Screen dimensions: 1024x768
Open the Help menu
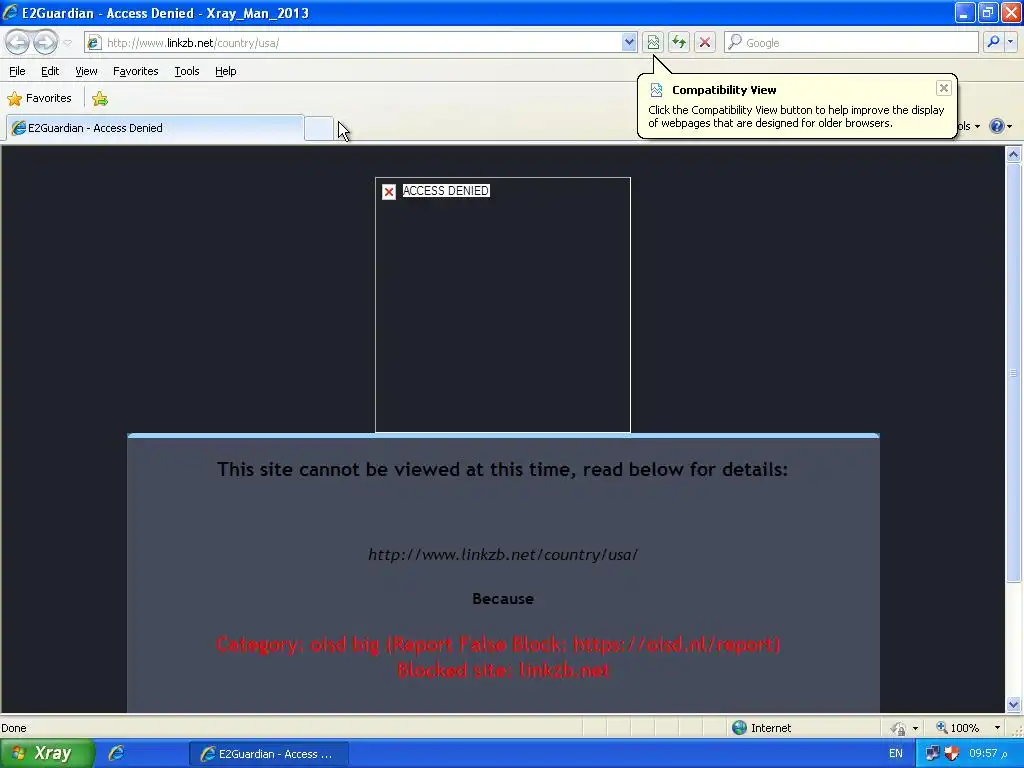225,71
